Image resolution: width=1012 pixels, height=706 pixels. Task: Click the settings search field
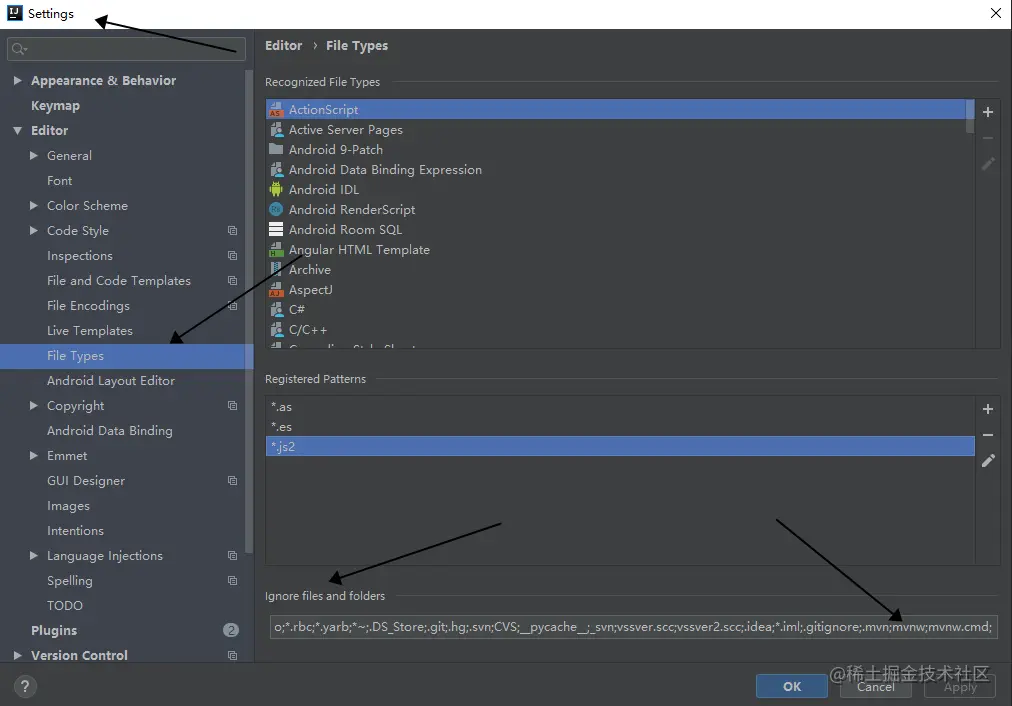pos(126,49)
